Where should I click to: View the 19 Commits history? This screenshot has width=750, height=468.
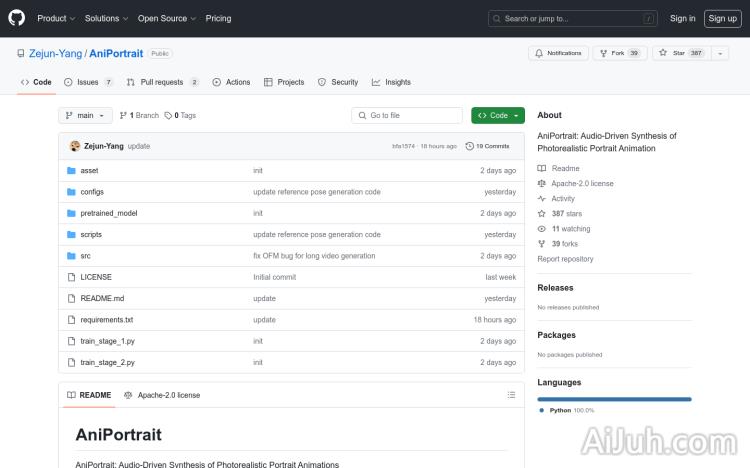pyautogui.click(x=492, y=146)
